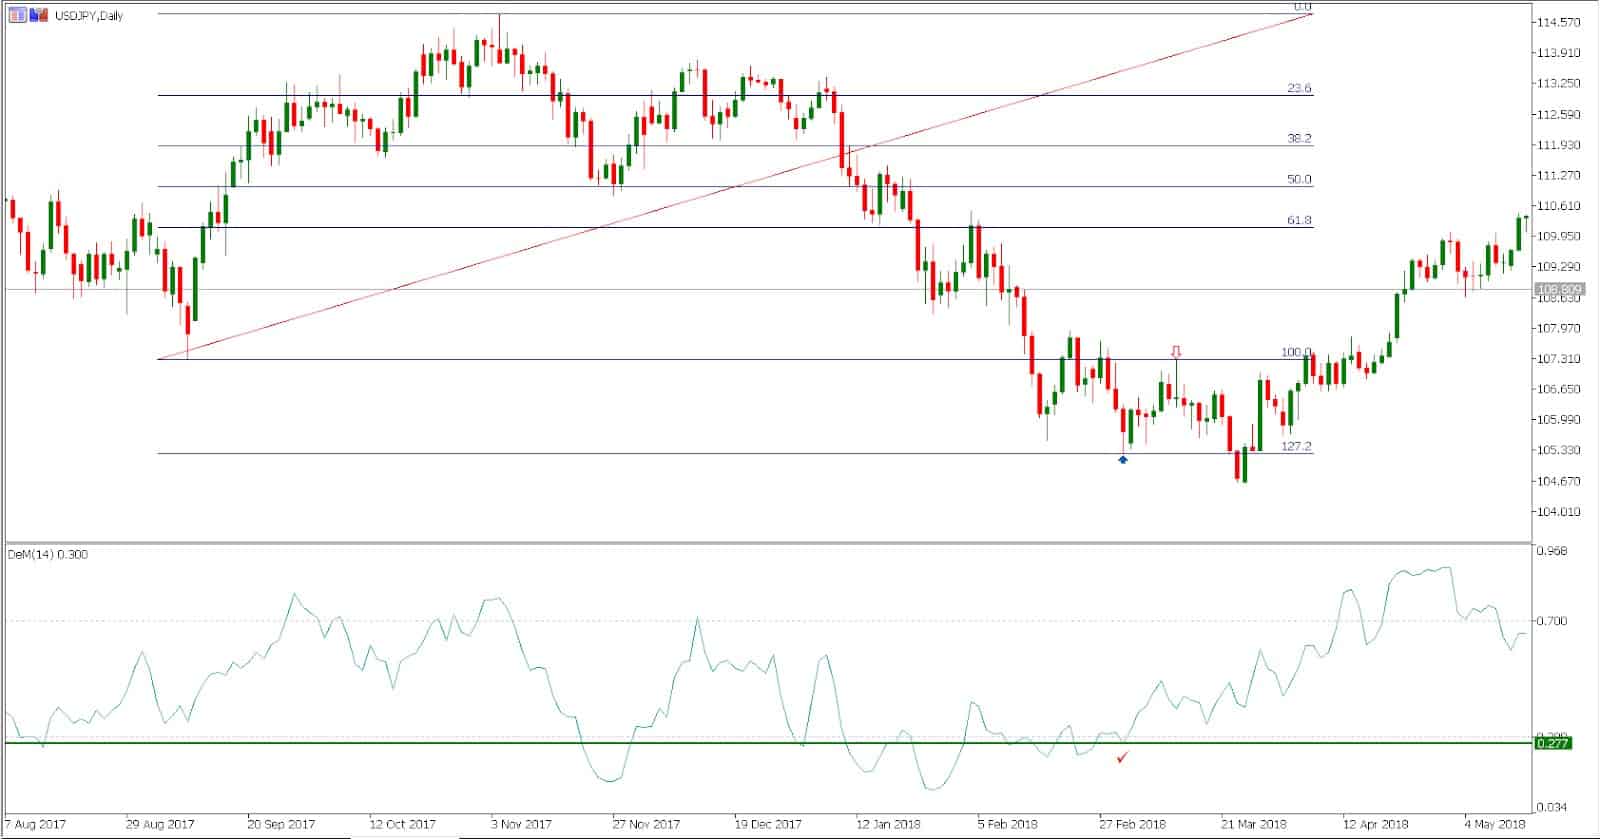
Task: Click the current price tag 108.809
Action: click(x=1558, y=289)
